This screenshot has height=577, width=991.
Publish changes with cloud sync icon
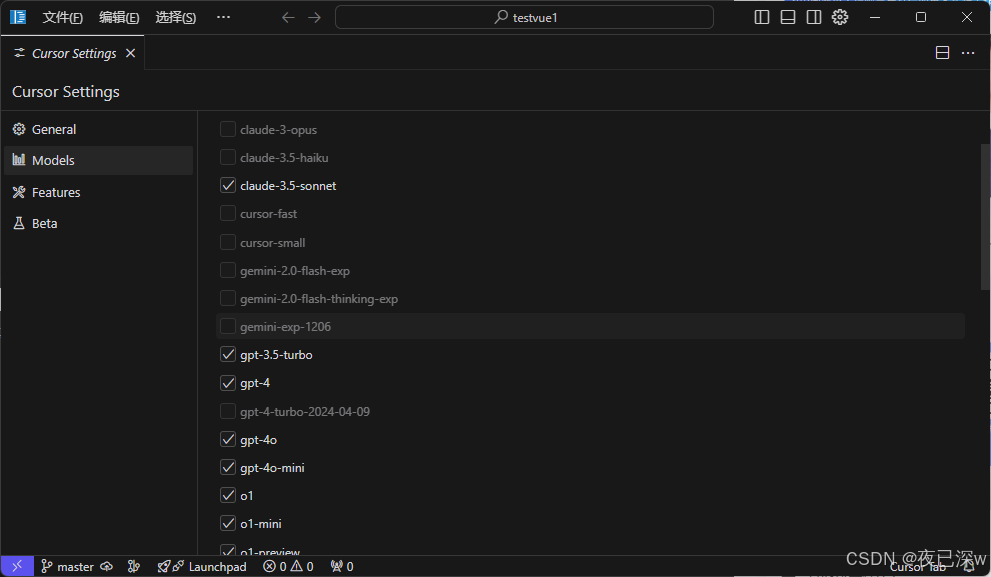click(107, 566)
